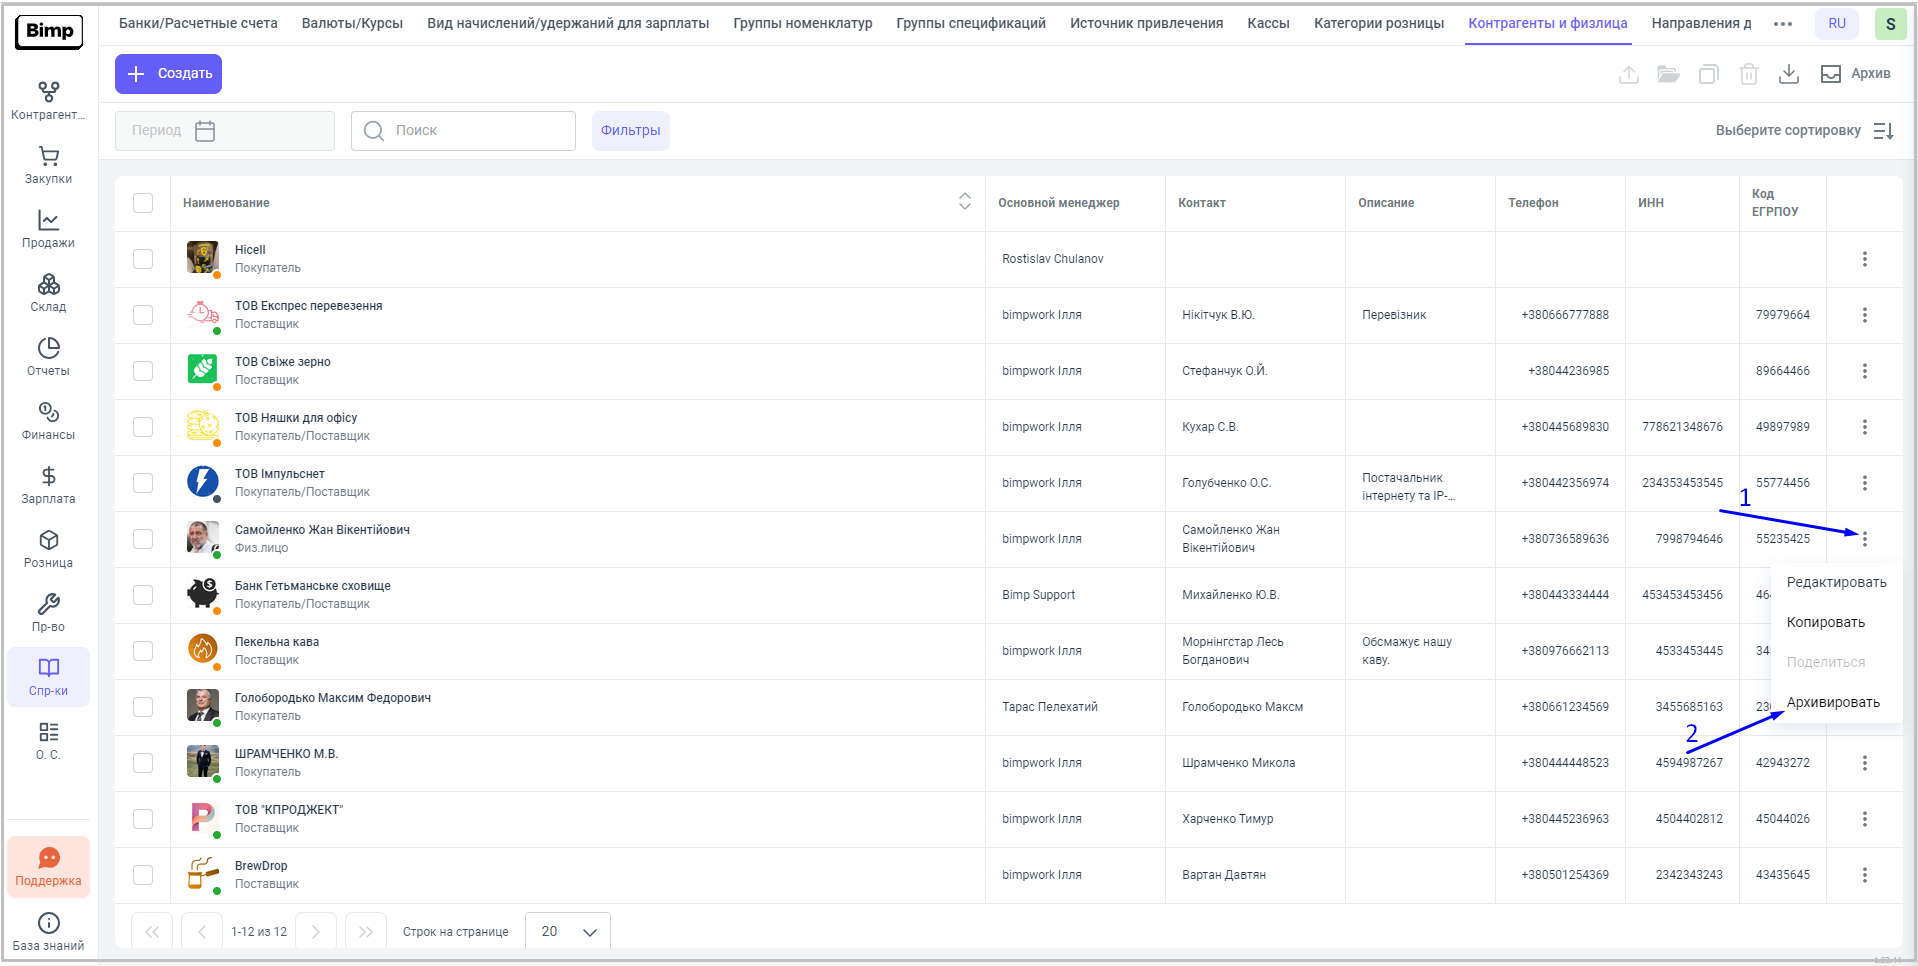Click the calendar icon in Период field
Image resolution: width=1918 pixels, height=966 pixels.
(205, 131)
